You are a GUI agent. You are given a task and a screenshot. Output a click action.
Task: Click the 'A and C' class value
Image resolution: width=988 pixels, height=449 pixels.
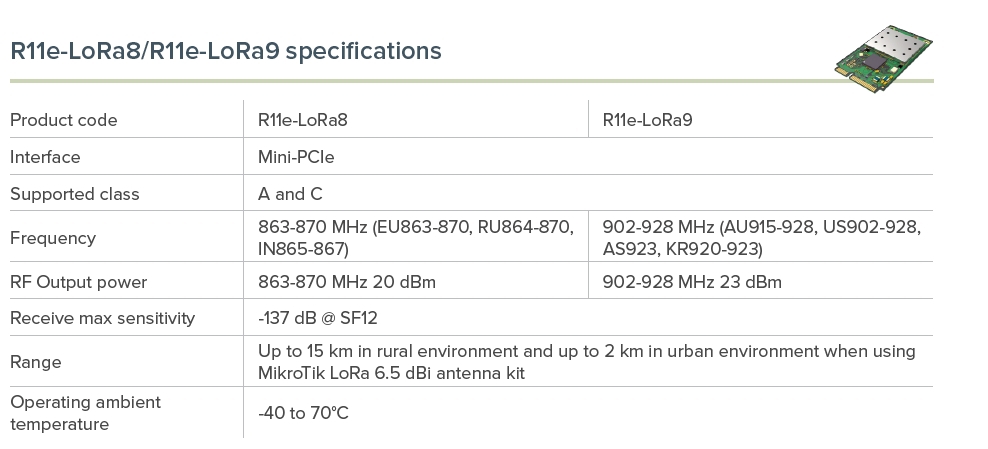pos(290,194)
